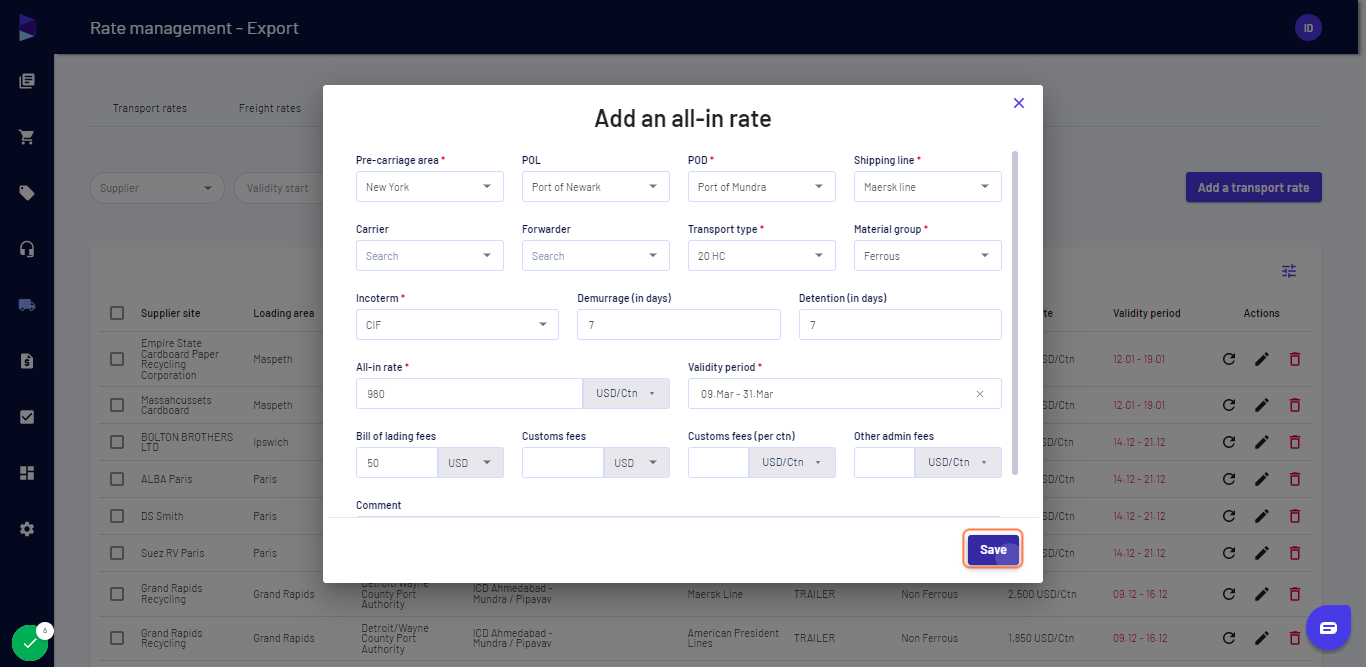Image resolution: width=1366 pixels, height=667 pixels.
Task: Open the POD Port of Mundra dropdown
Action: click(x=762, y=187)
